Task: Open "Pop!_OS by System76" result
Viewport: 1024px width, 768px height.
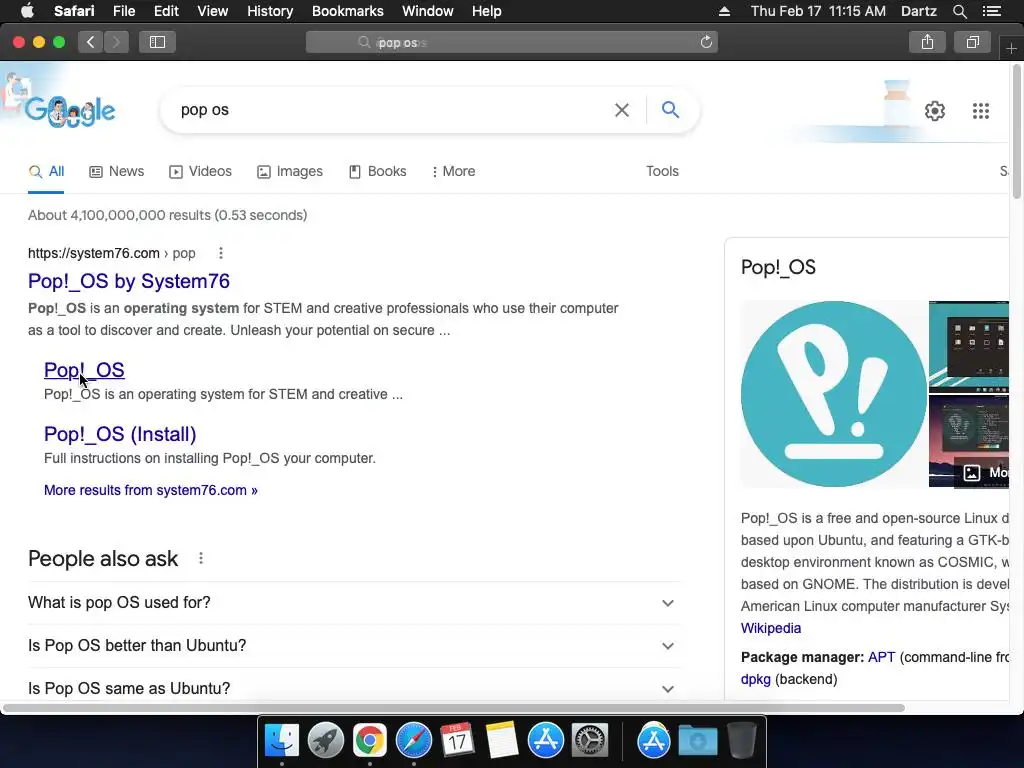Action: 129,281
